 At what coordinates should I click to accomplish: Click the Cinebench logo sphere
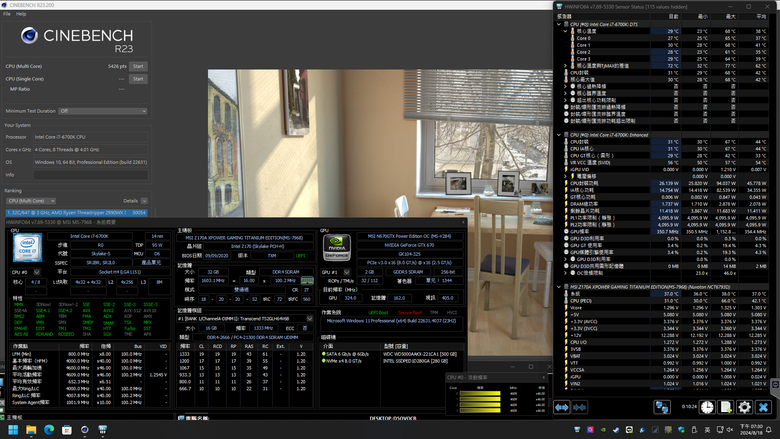tap(29, 35)
